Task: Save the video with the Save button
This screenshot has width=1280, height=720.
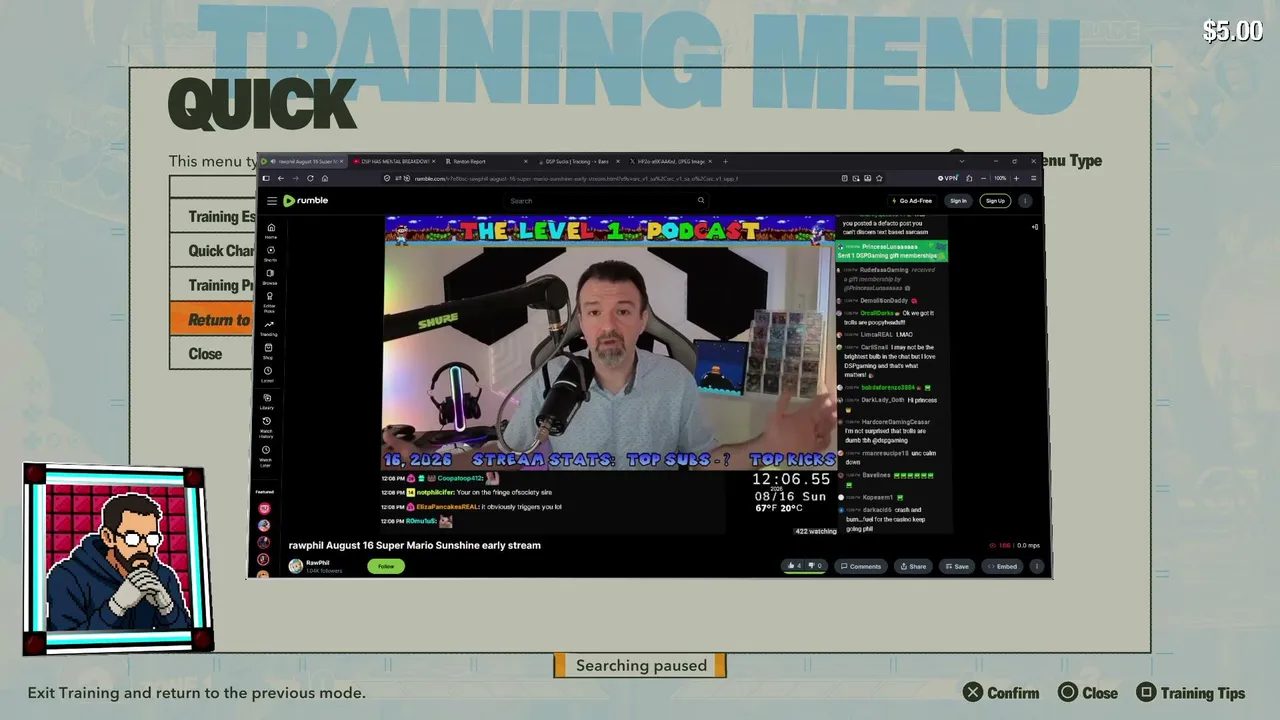Action: (x=956, y=566)
